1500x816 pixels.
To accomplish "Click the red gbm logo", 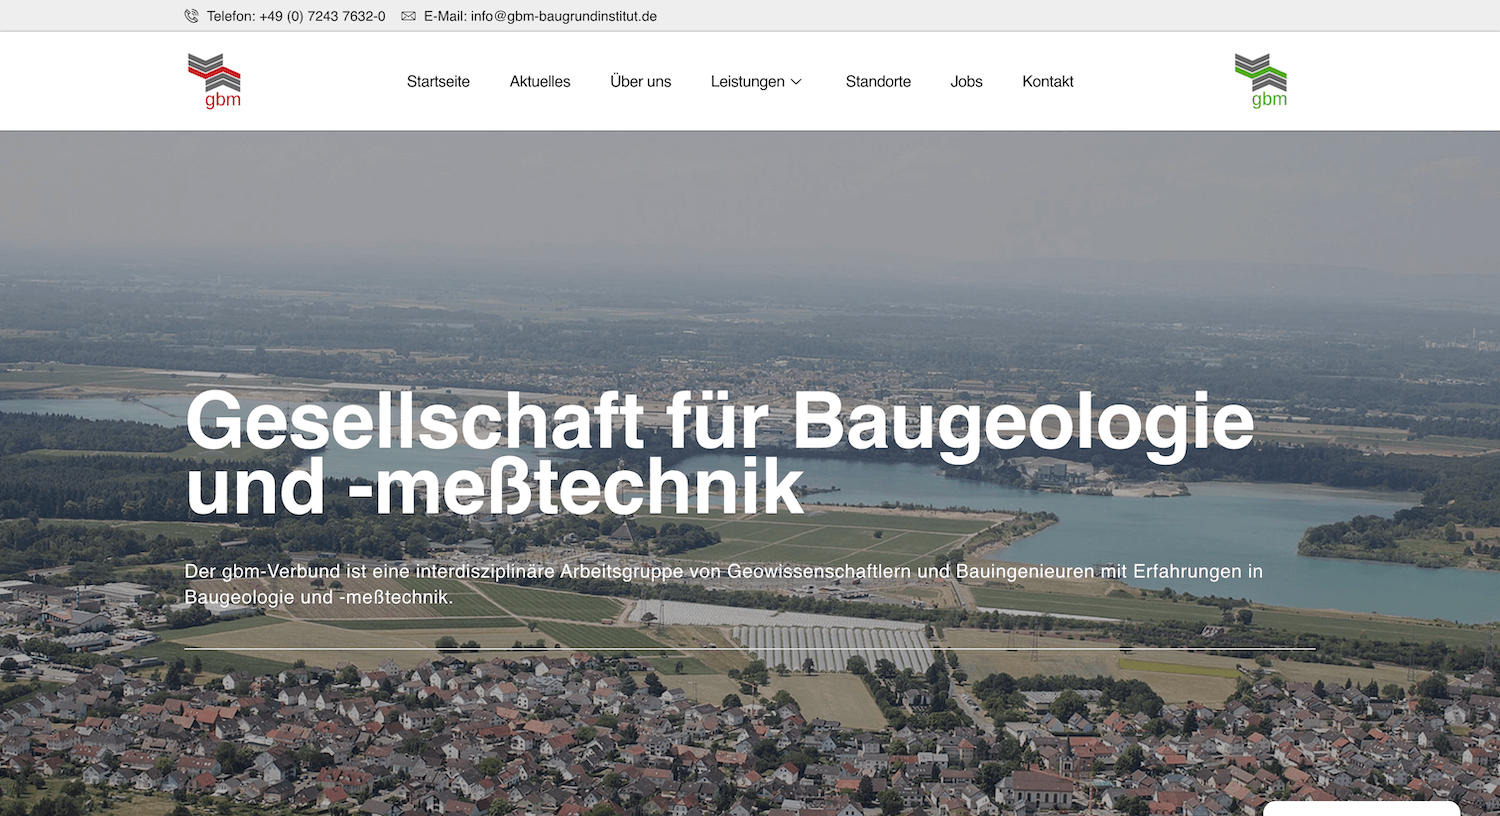I will tap(214, 81).
